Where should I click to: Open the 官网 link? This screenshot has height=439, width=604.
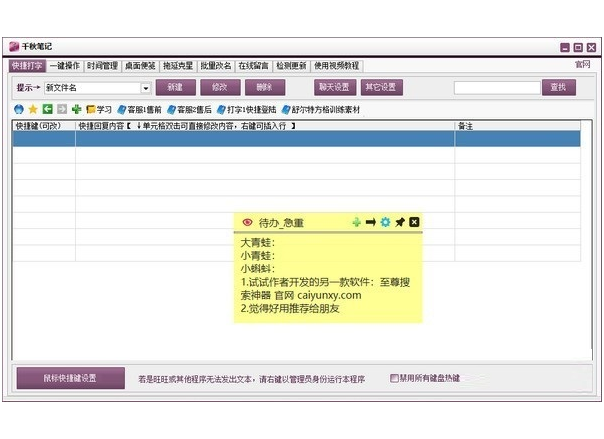click(x=582, y=64)
